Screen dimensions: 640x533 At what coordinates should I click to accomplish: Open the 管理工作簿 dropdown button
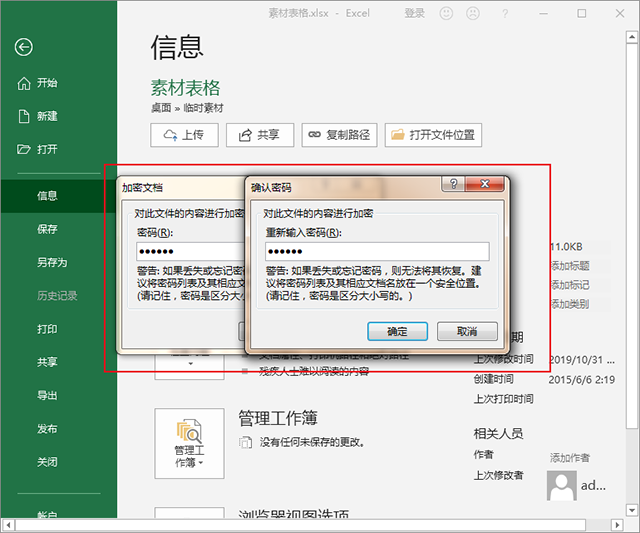tap(189, 443)
